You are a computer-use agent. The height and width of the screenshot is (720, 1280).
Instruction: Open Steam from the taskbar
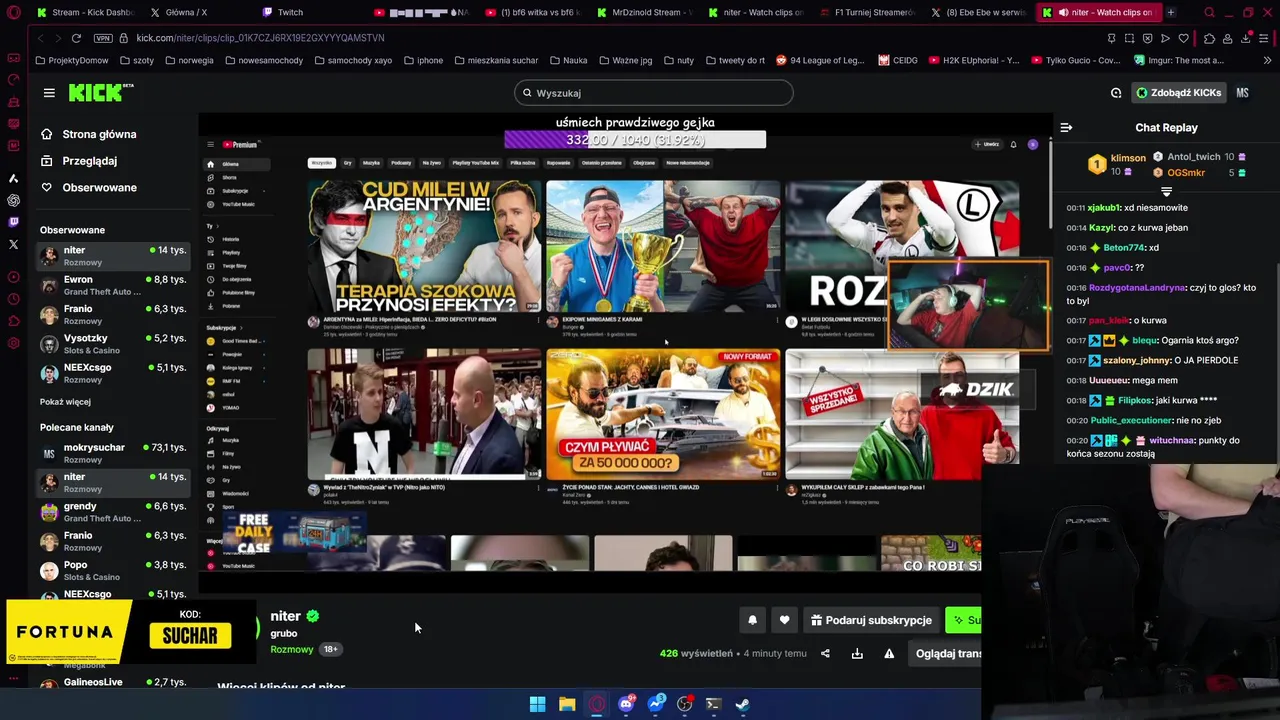[x=743, y=704]
